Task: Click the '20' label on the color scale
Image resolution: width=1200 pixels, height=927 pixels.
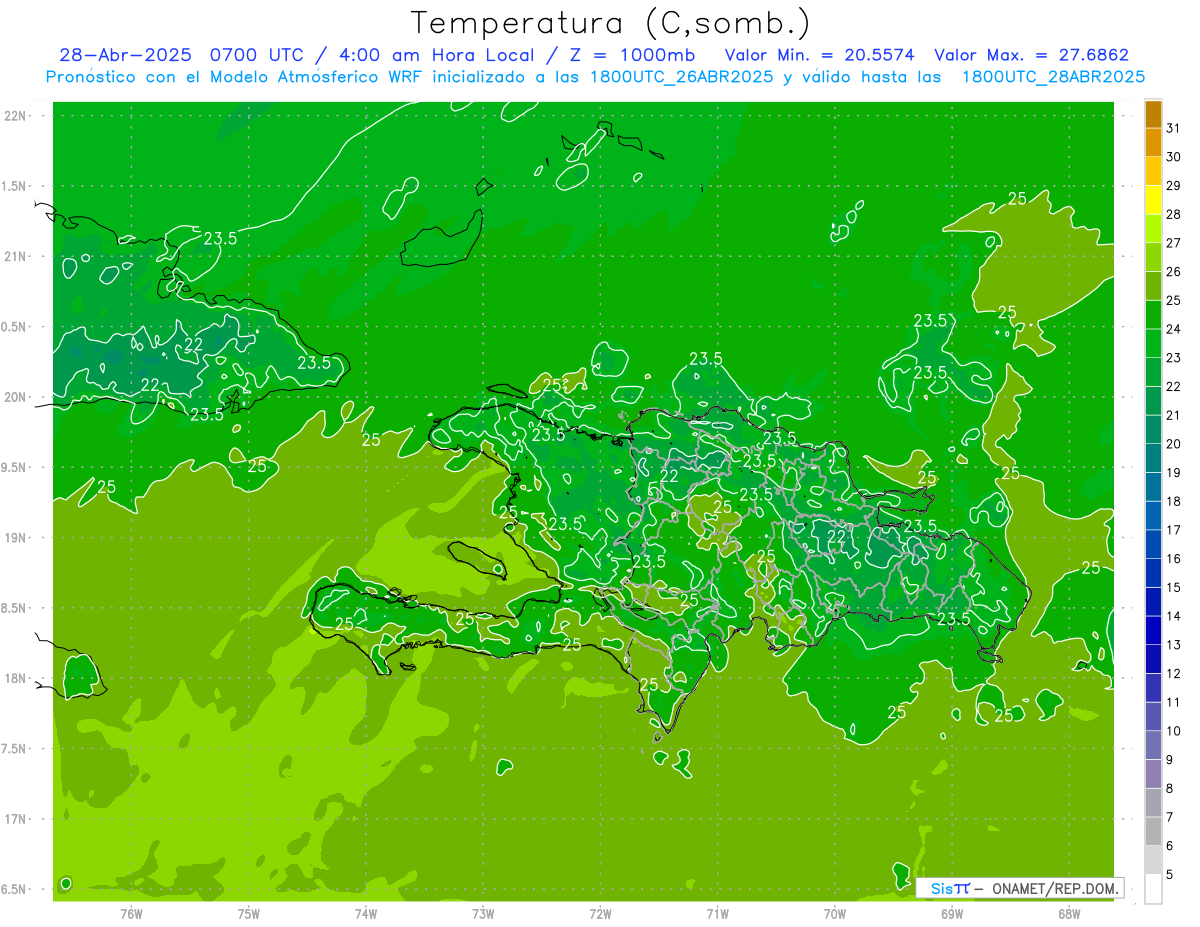Action: click(1173, 444)
